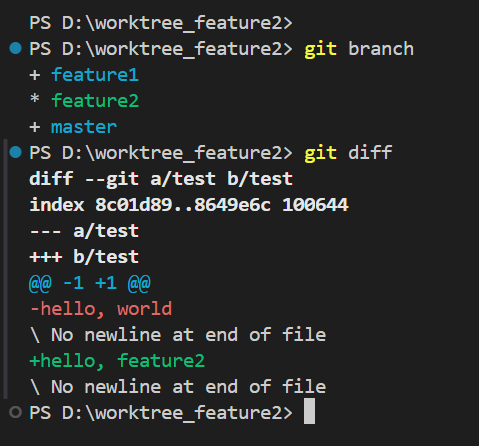Click the terminal cursor block

click(x=309, y=411)
